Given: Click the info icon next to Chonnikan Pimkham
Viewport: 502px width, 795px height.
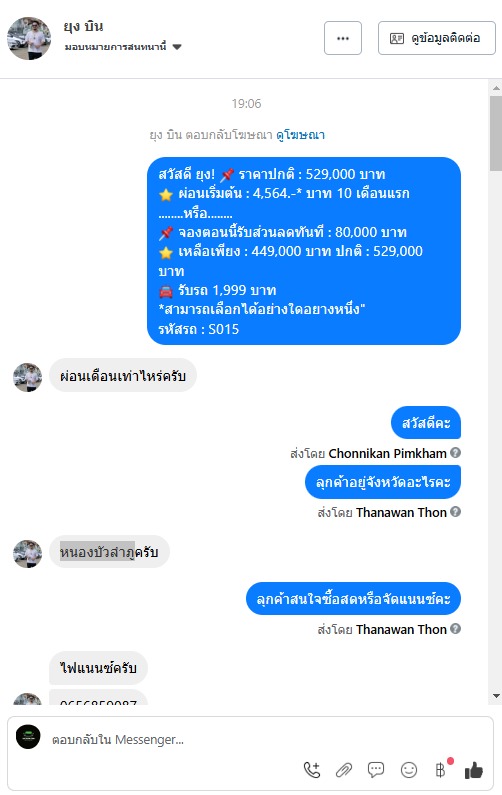Looking at the screenshot, I should click(x=455, y=452).
